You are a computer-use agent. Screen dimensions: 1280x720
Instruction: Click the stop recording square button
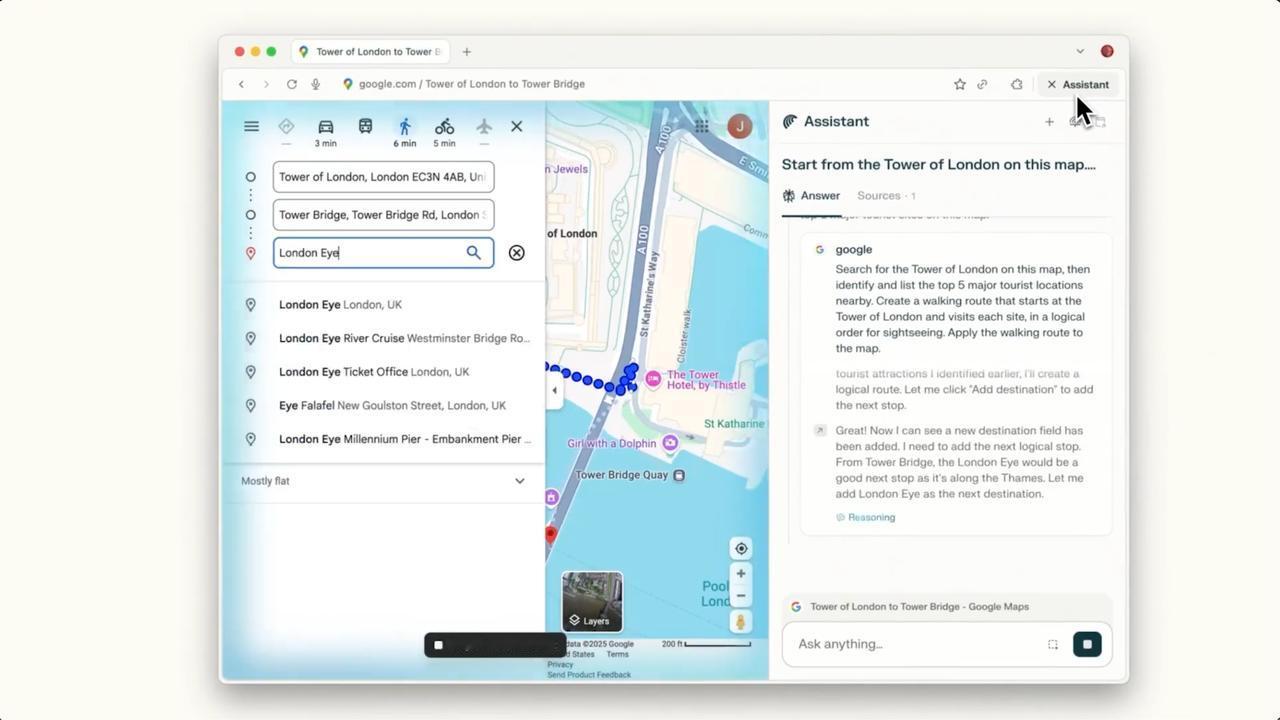coord(438,645)
